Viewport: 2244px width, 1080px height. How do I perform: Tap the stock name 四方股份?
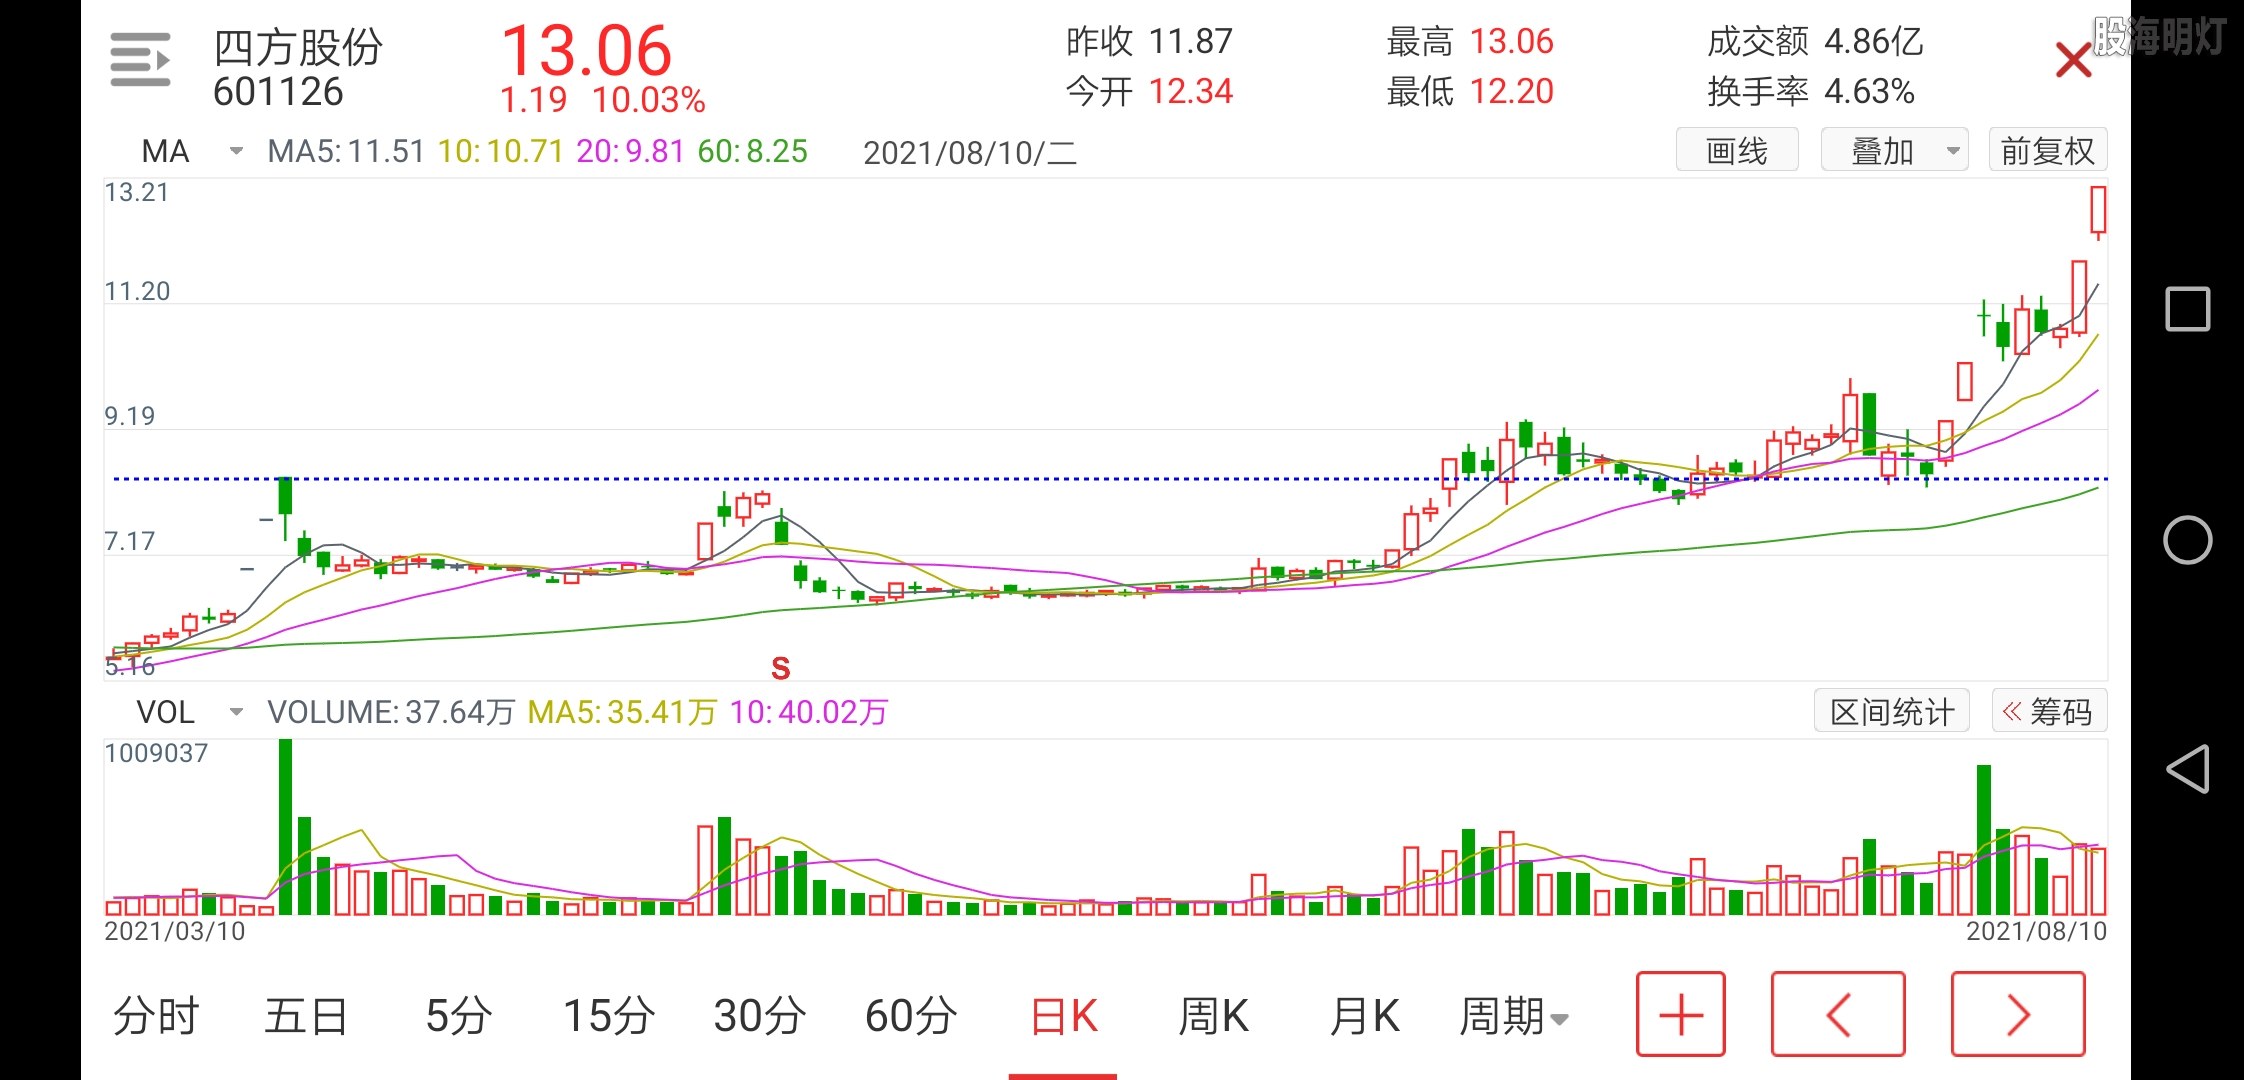(298, 47)
